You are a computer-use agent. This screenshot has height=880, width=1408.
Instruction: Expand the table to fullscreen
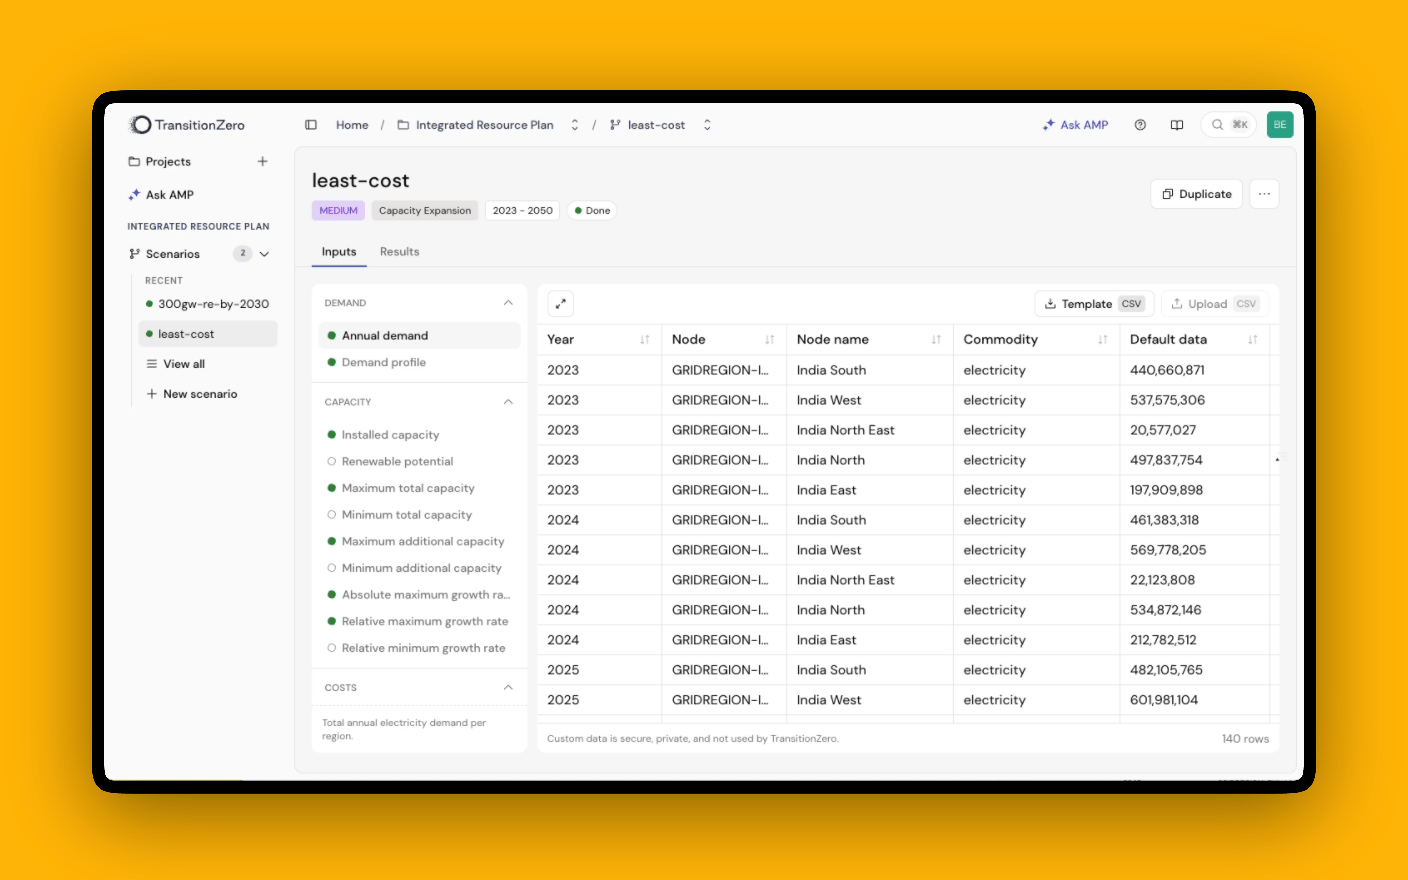pyautogui.click(x=561, y=304)
